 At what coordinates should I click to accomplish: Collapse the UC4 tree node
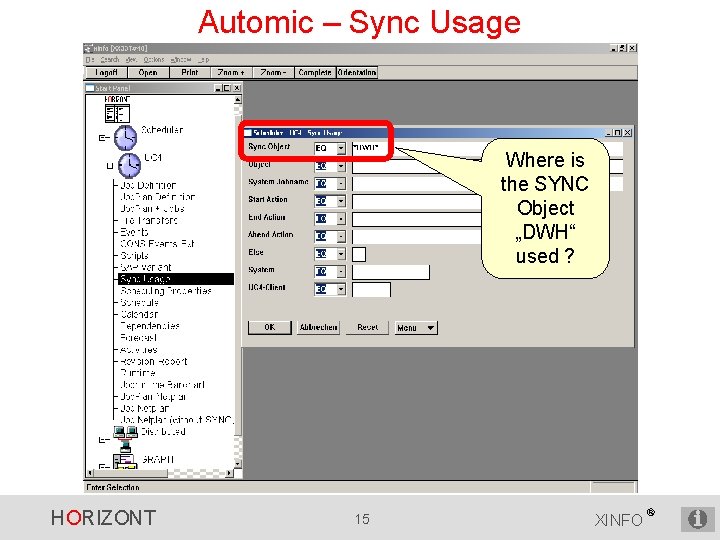(x=109, y=166)
